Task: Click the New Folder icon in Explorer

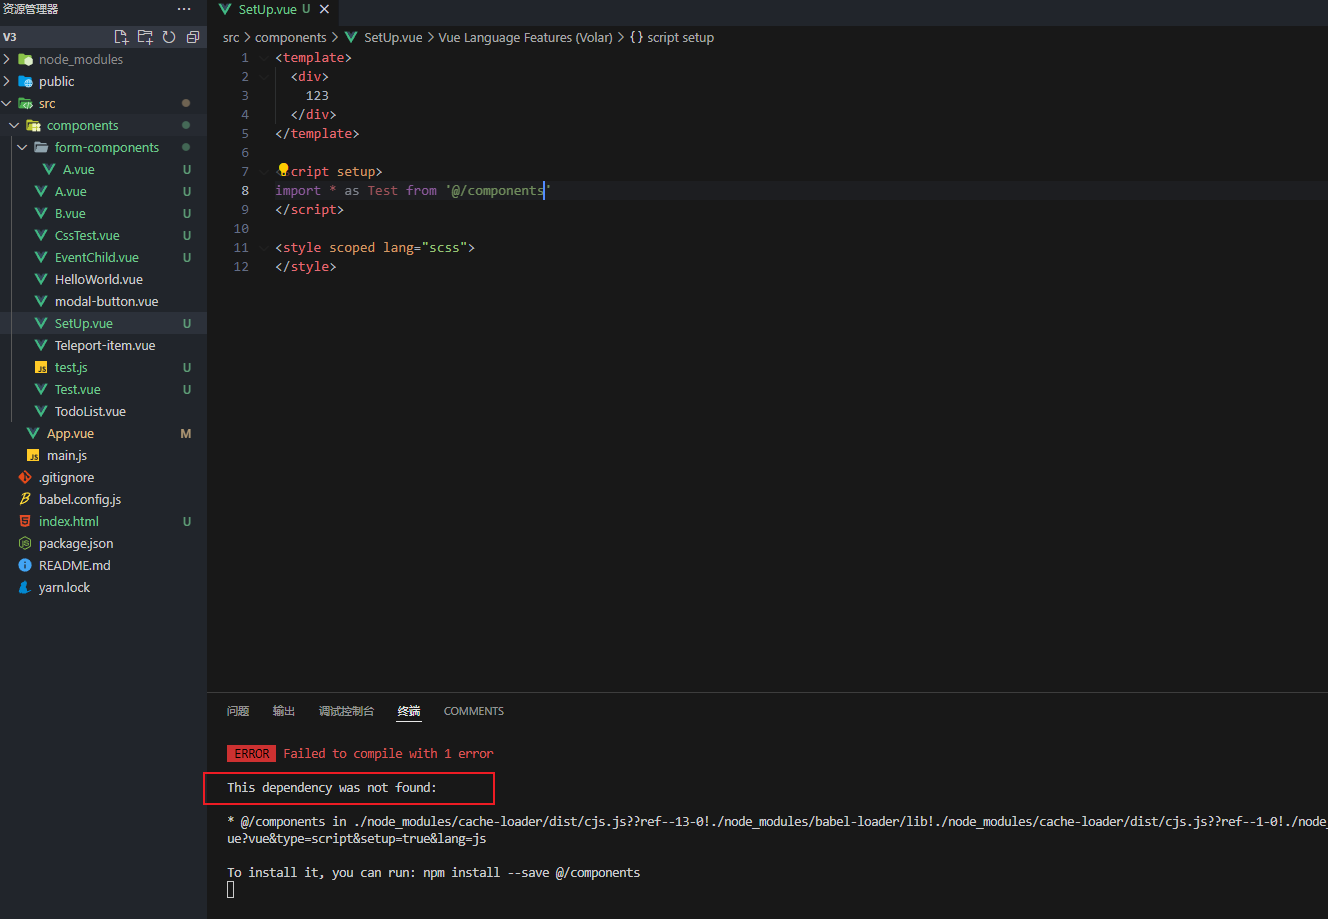Action: click(145, 36)
